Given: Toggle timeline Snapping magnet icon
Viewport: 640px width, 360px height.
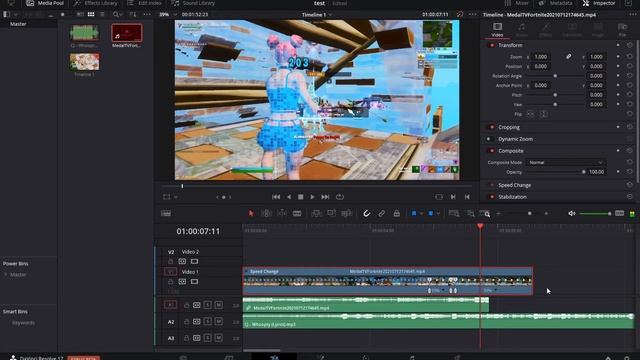Looking at the screenshot, I should pyautogui.click(x=366, y=213).
